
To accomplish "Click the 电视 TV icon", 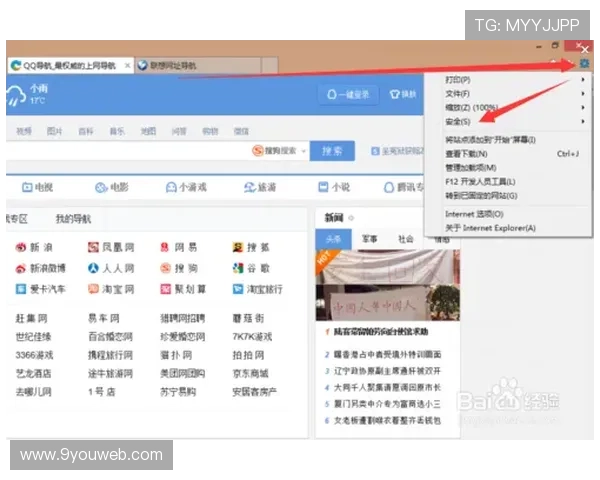I will click(x=27, y=187).
